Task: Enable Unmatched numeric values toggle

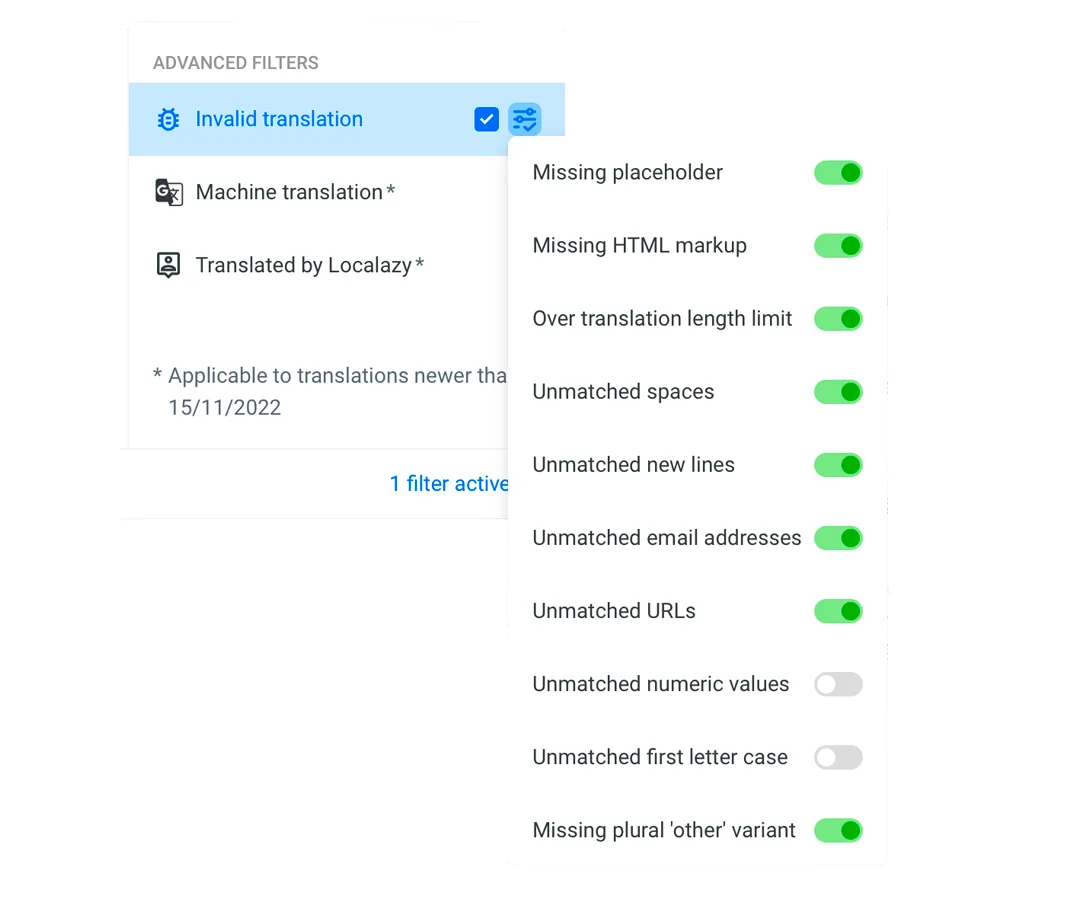Action: coord(838,684)
